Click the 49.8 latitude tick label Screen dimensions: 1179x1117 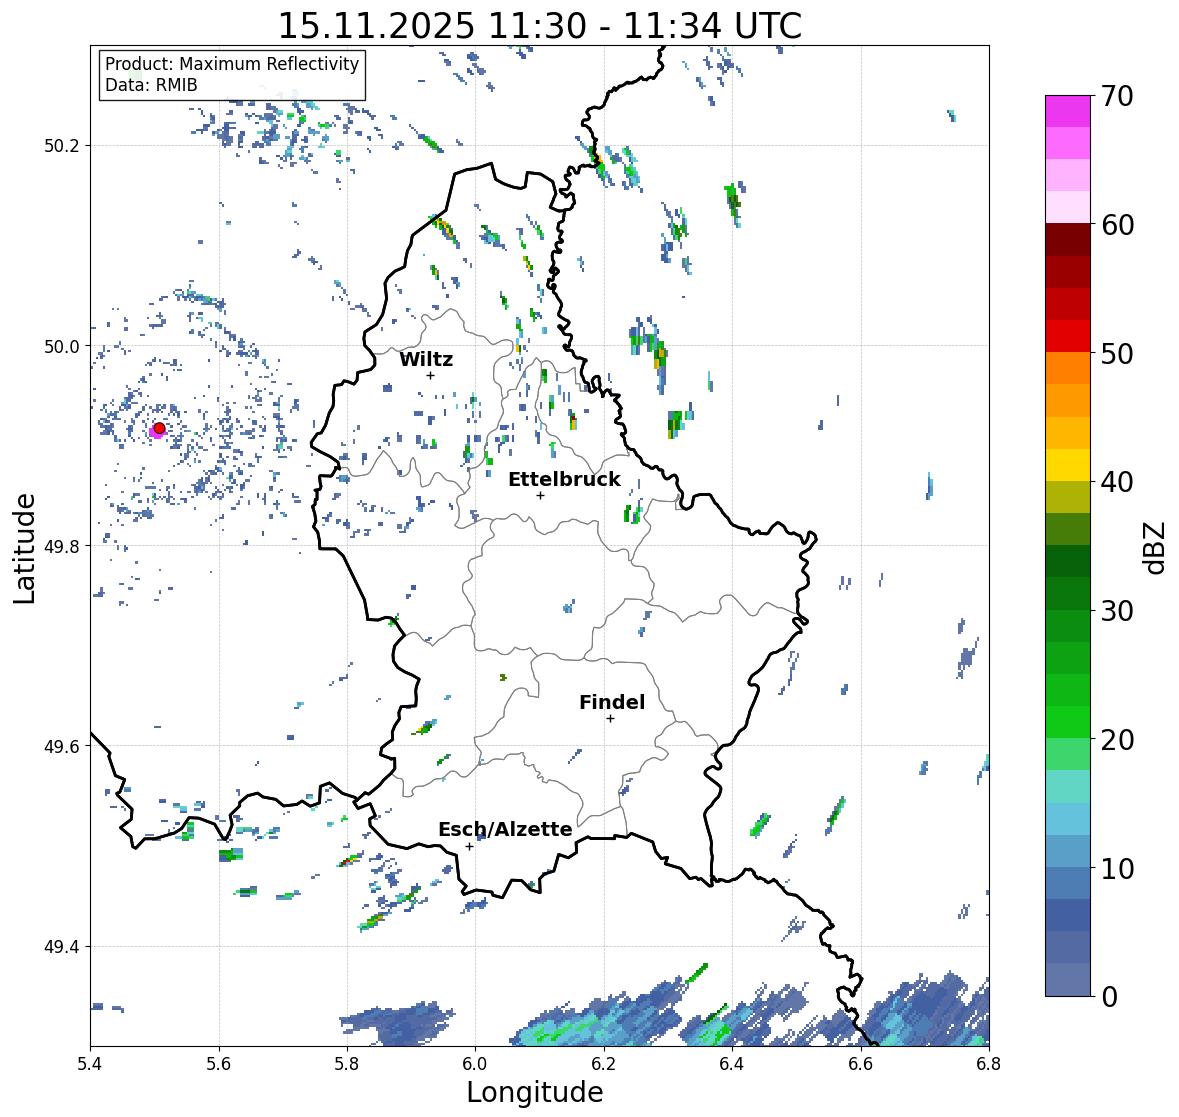point(64,546)
